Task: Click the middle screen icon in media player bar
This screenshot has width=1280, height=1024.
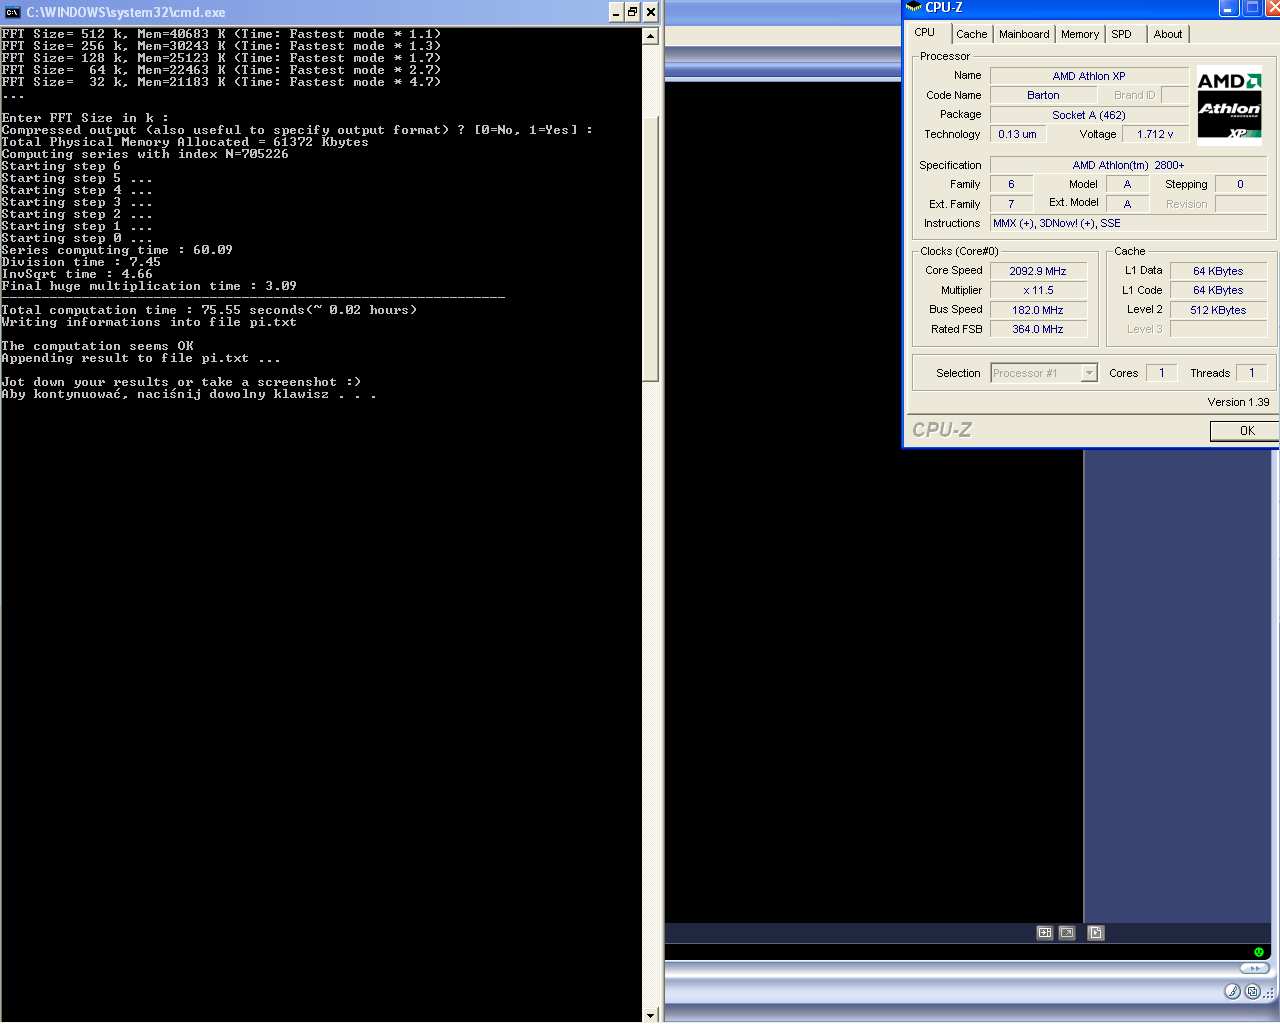Action: (1067, 933)
